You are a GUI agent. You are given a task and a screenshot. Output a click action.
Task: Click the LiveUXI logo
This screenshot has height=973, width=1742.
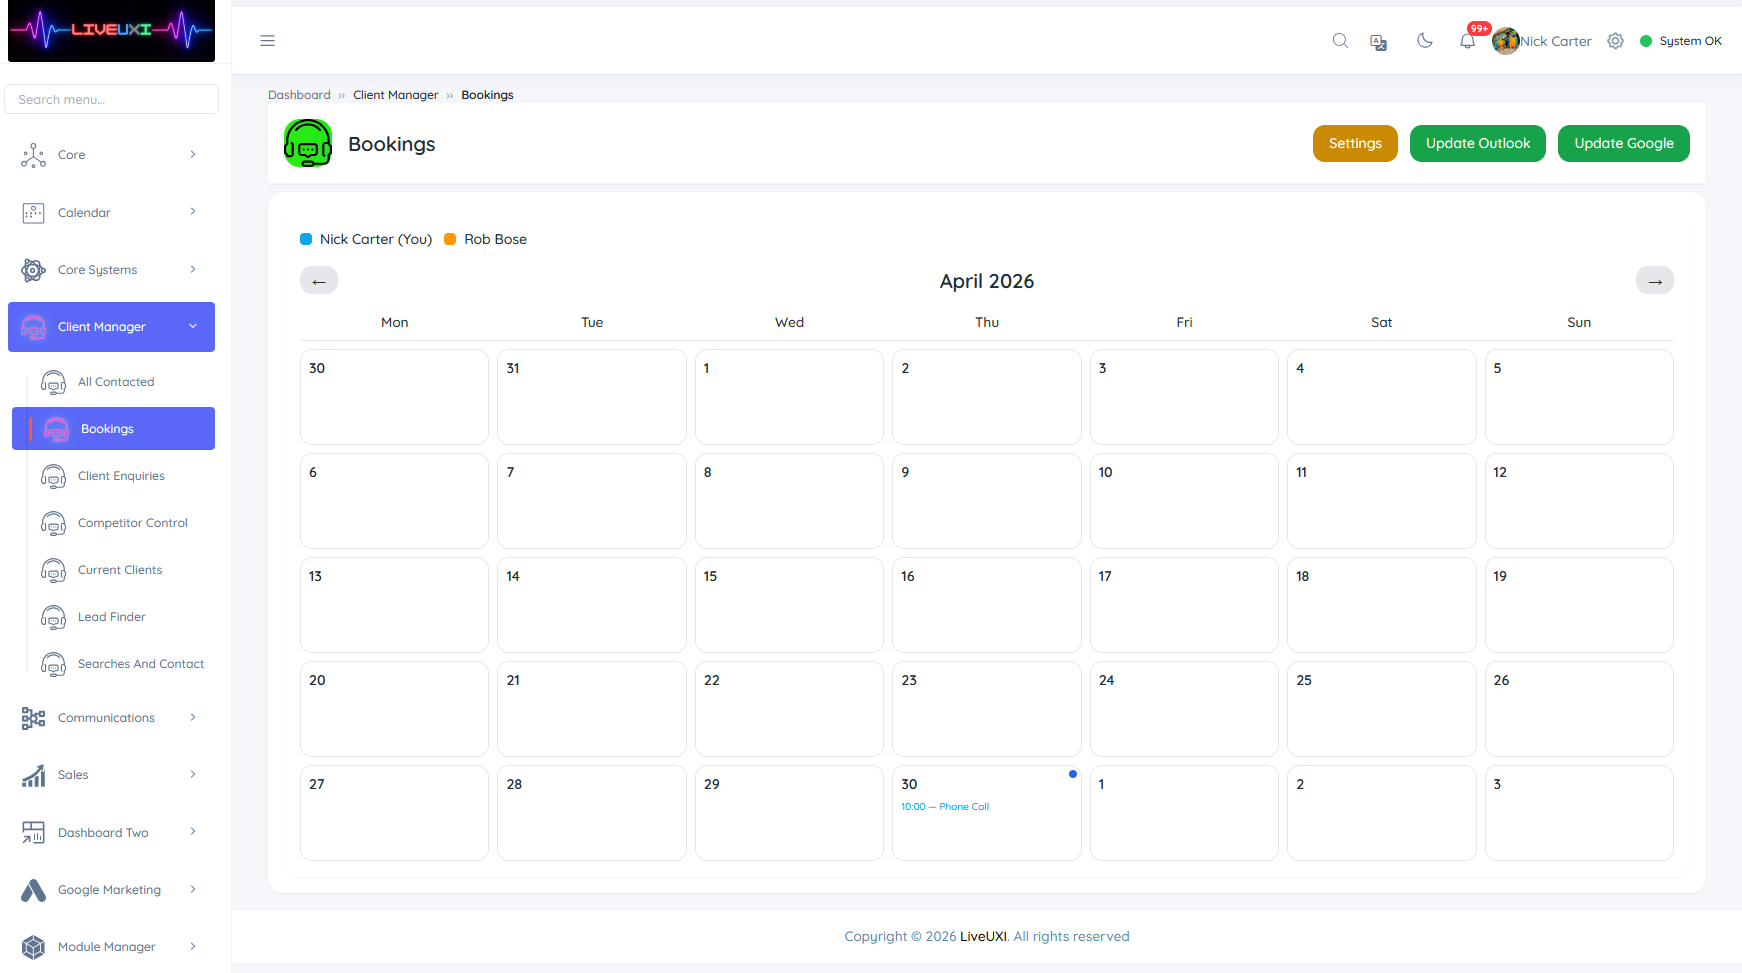111,31
